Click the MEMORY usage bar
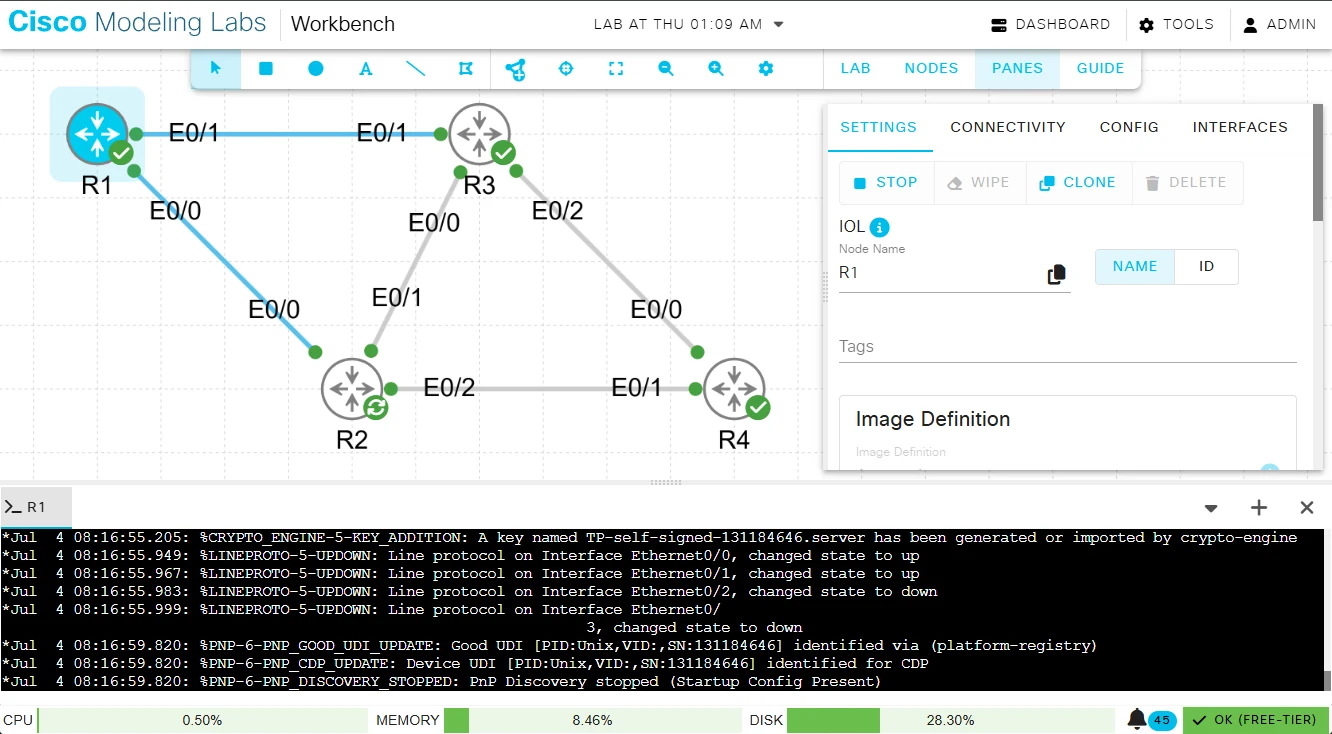The height and width of the screenshot is (734, 1332). pyautogui.click(x=593, y=720)
